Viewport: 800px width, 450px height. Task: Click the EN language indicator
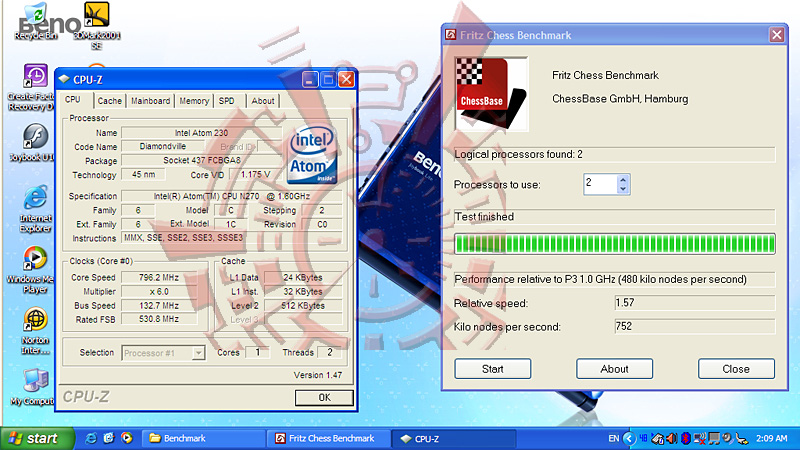click(x=614, y=438)
